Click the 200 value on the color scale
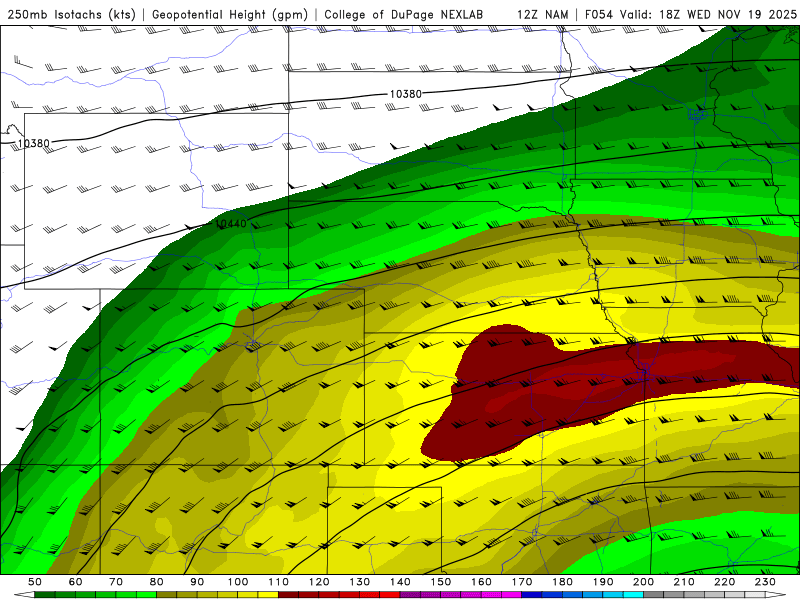This screenshot has width=800, height=600. point(644,582)
